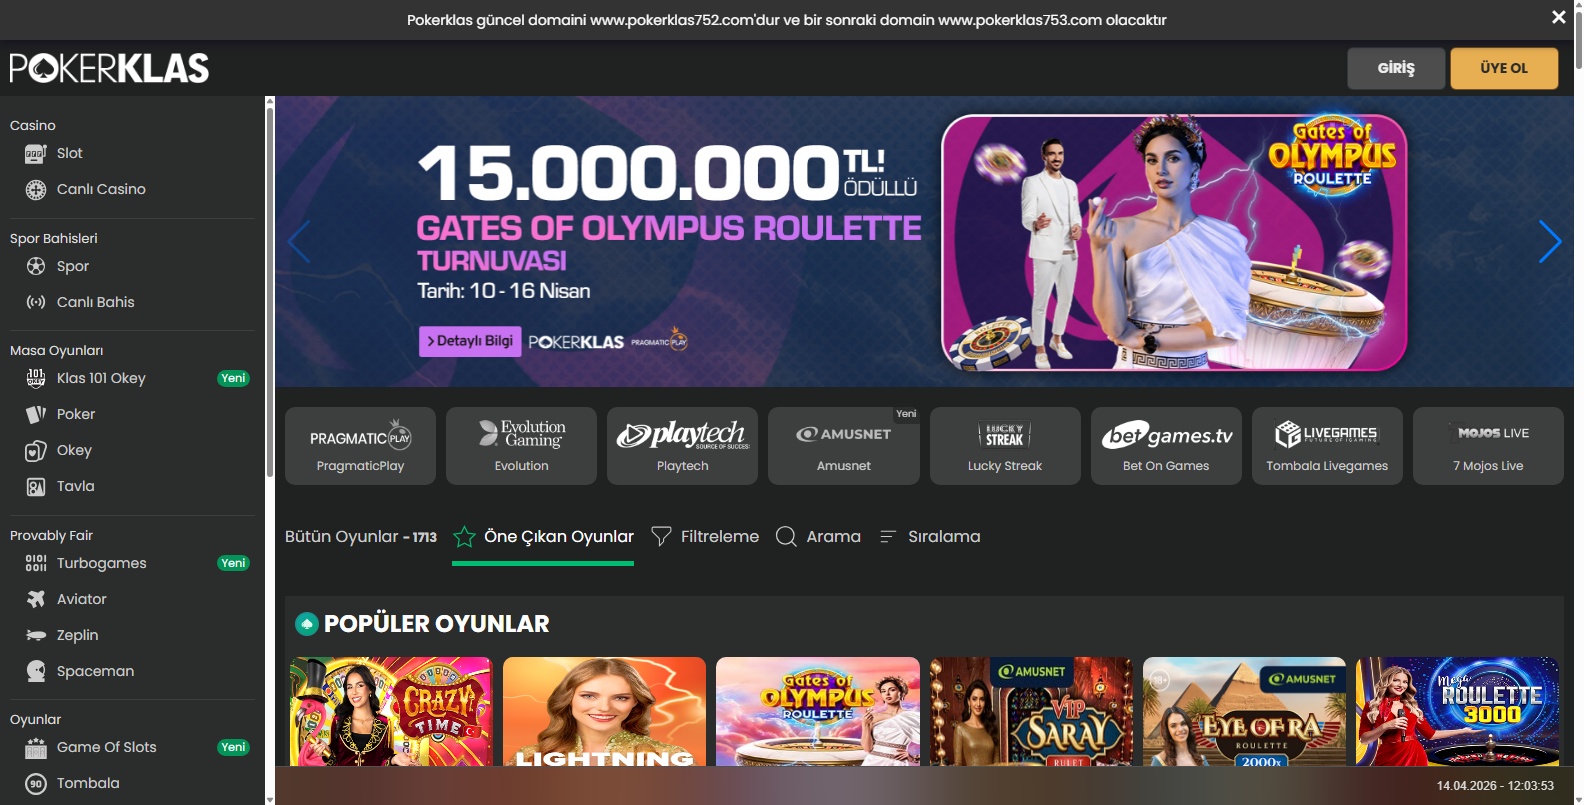Open the Crazy Time game thumbnail
1584x805 pixels.
pos(391,711)
